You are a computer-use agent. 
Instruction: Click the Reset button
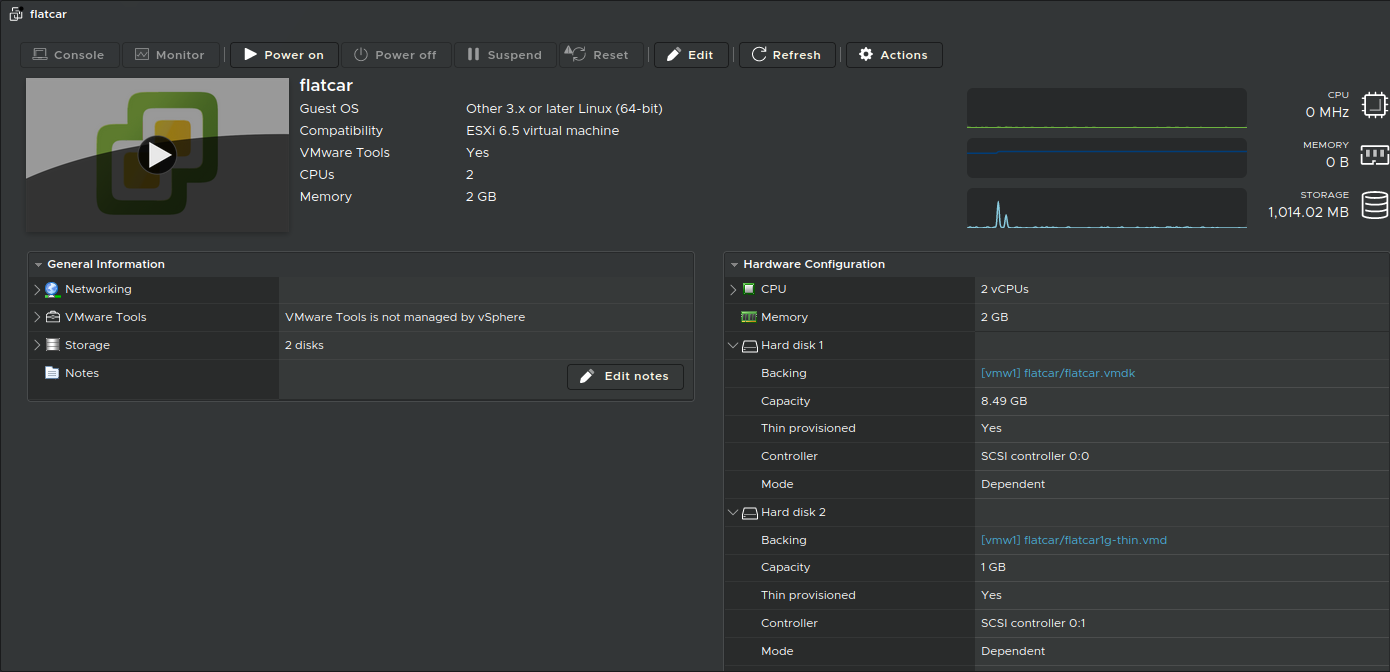[601, 55]
